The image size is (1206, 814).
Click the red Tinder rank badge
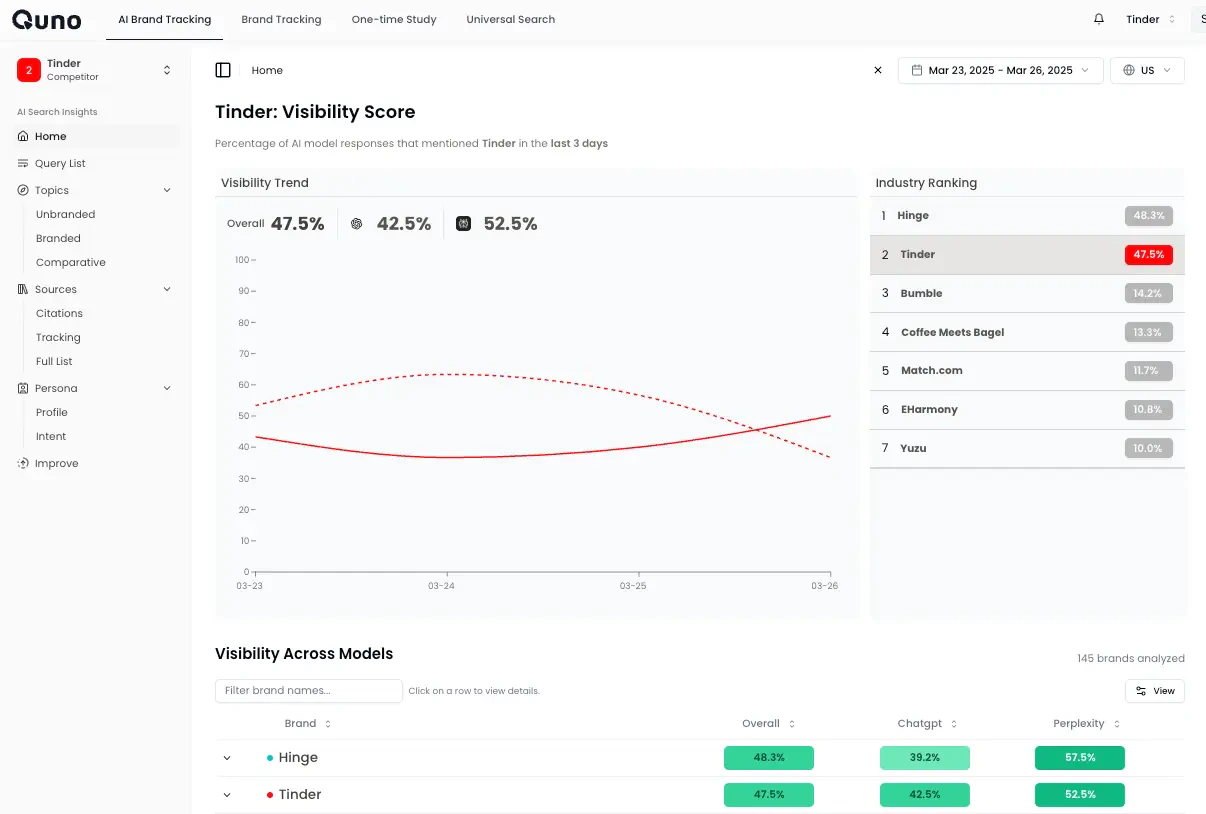pyautogui.click(x=29, y=70)
